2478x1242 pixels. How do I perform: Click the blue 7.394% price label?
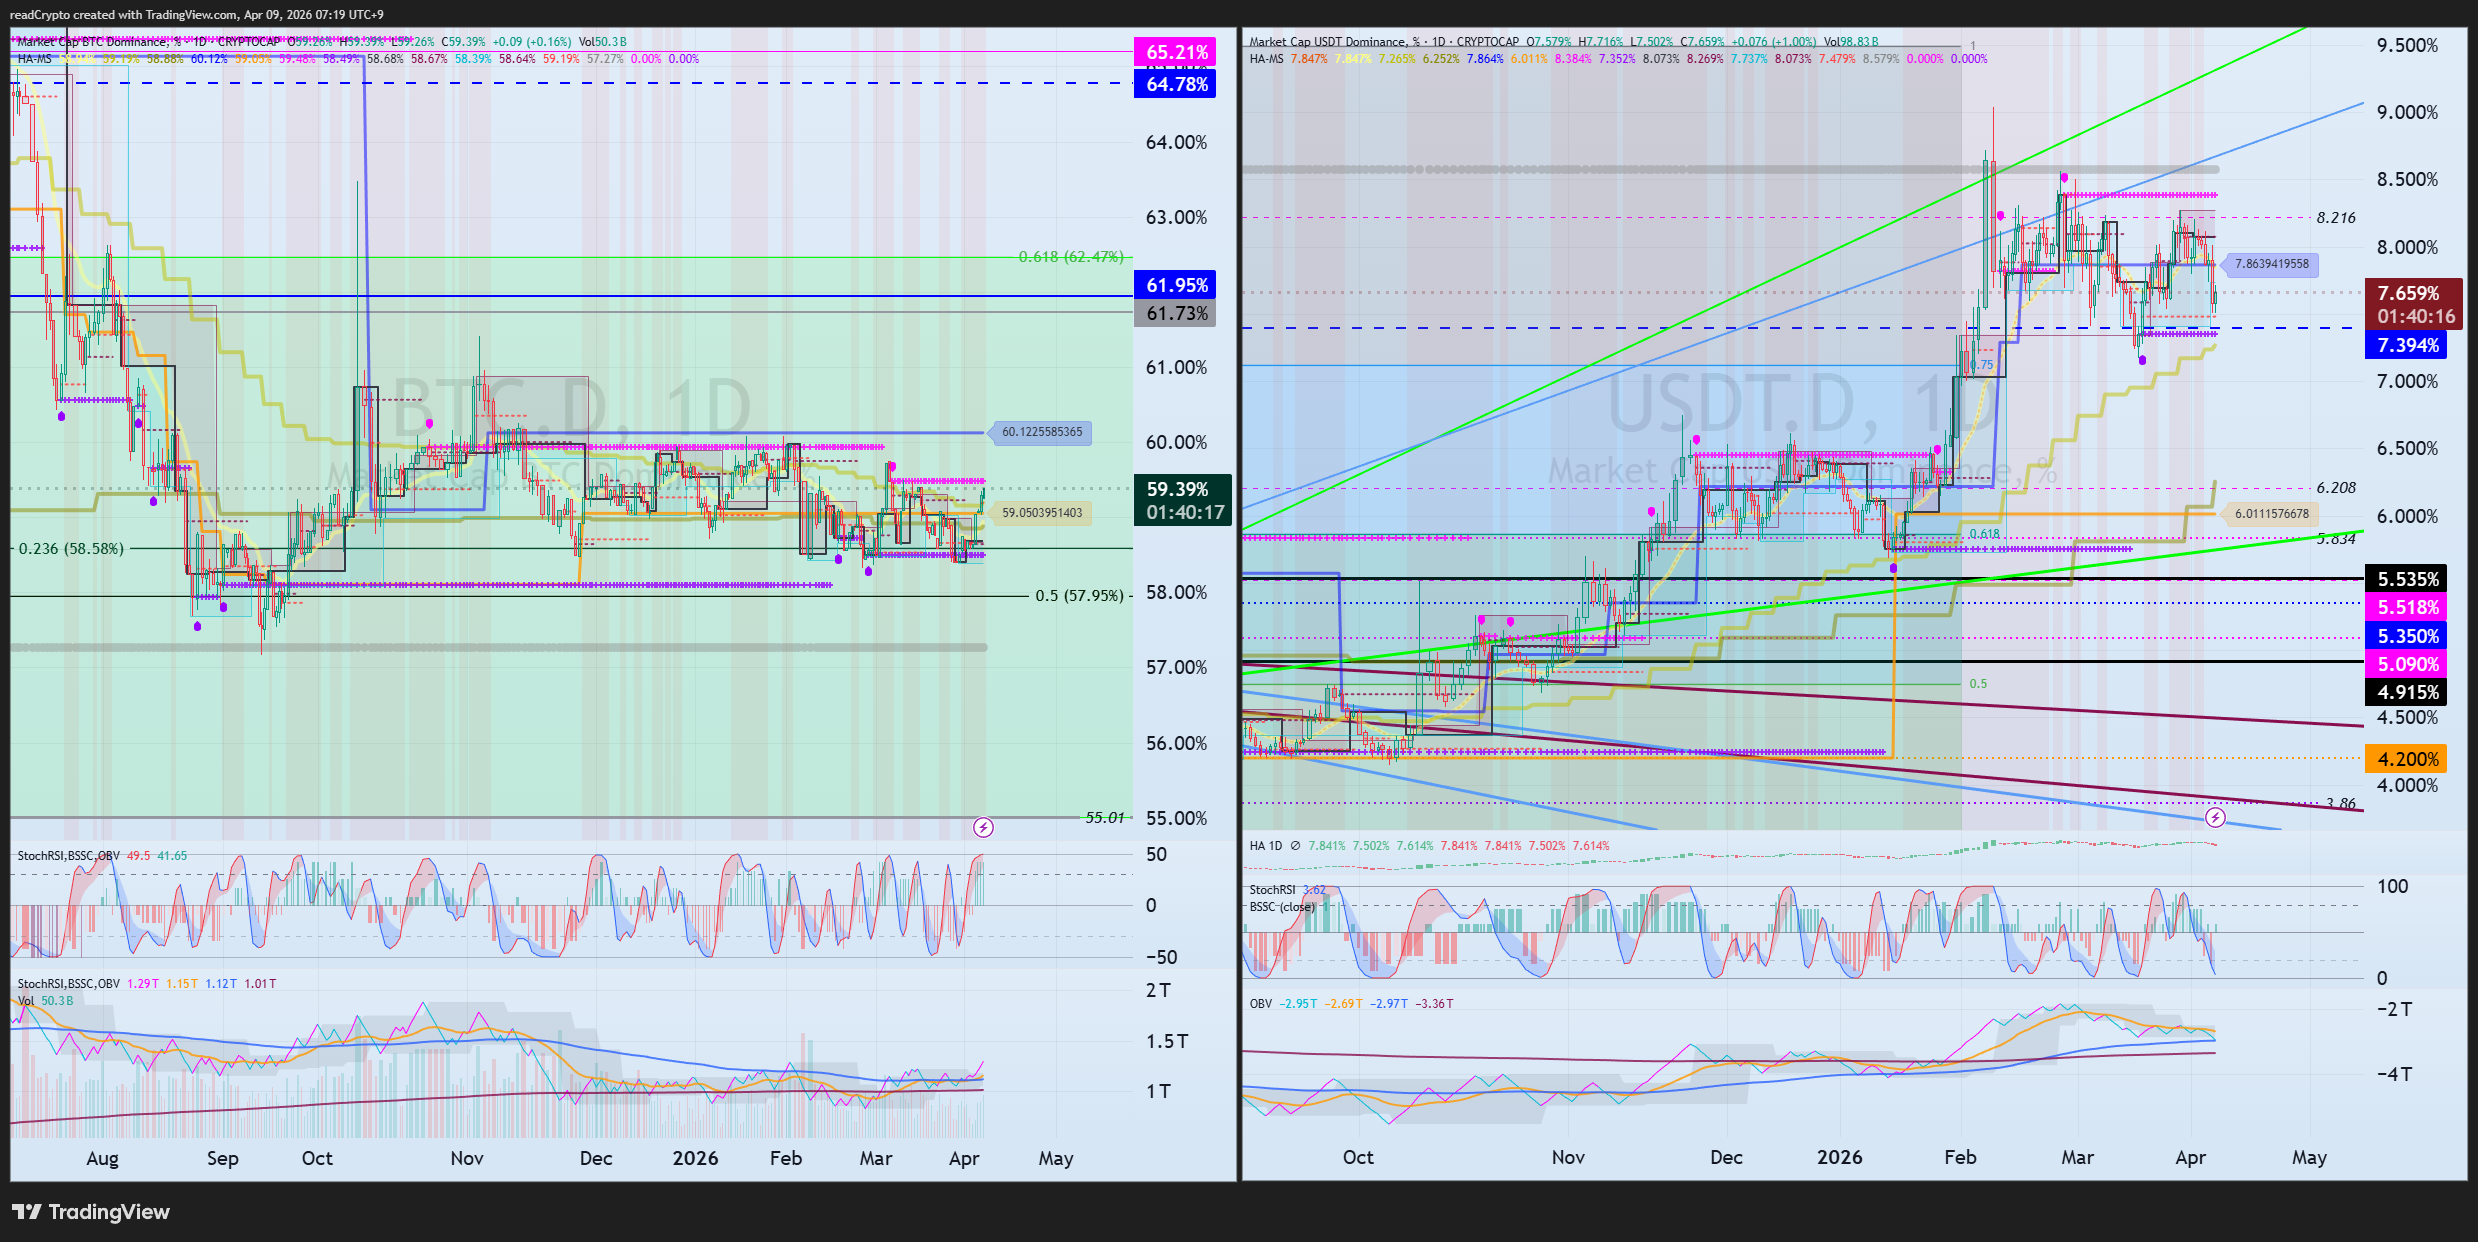pos(2407,345)
